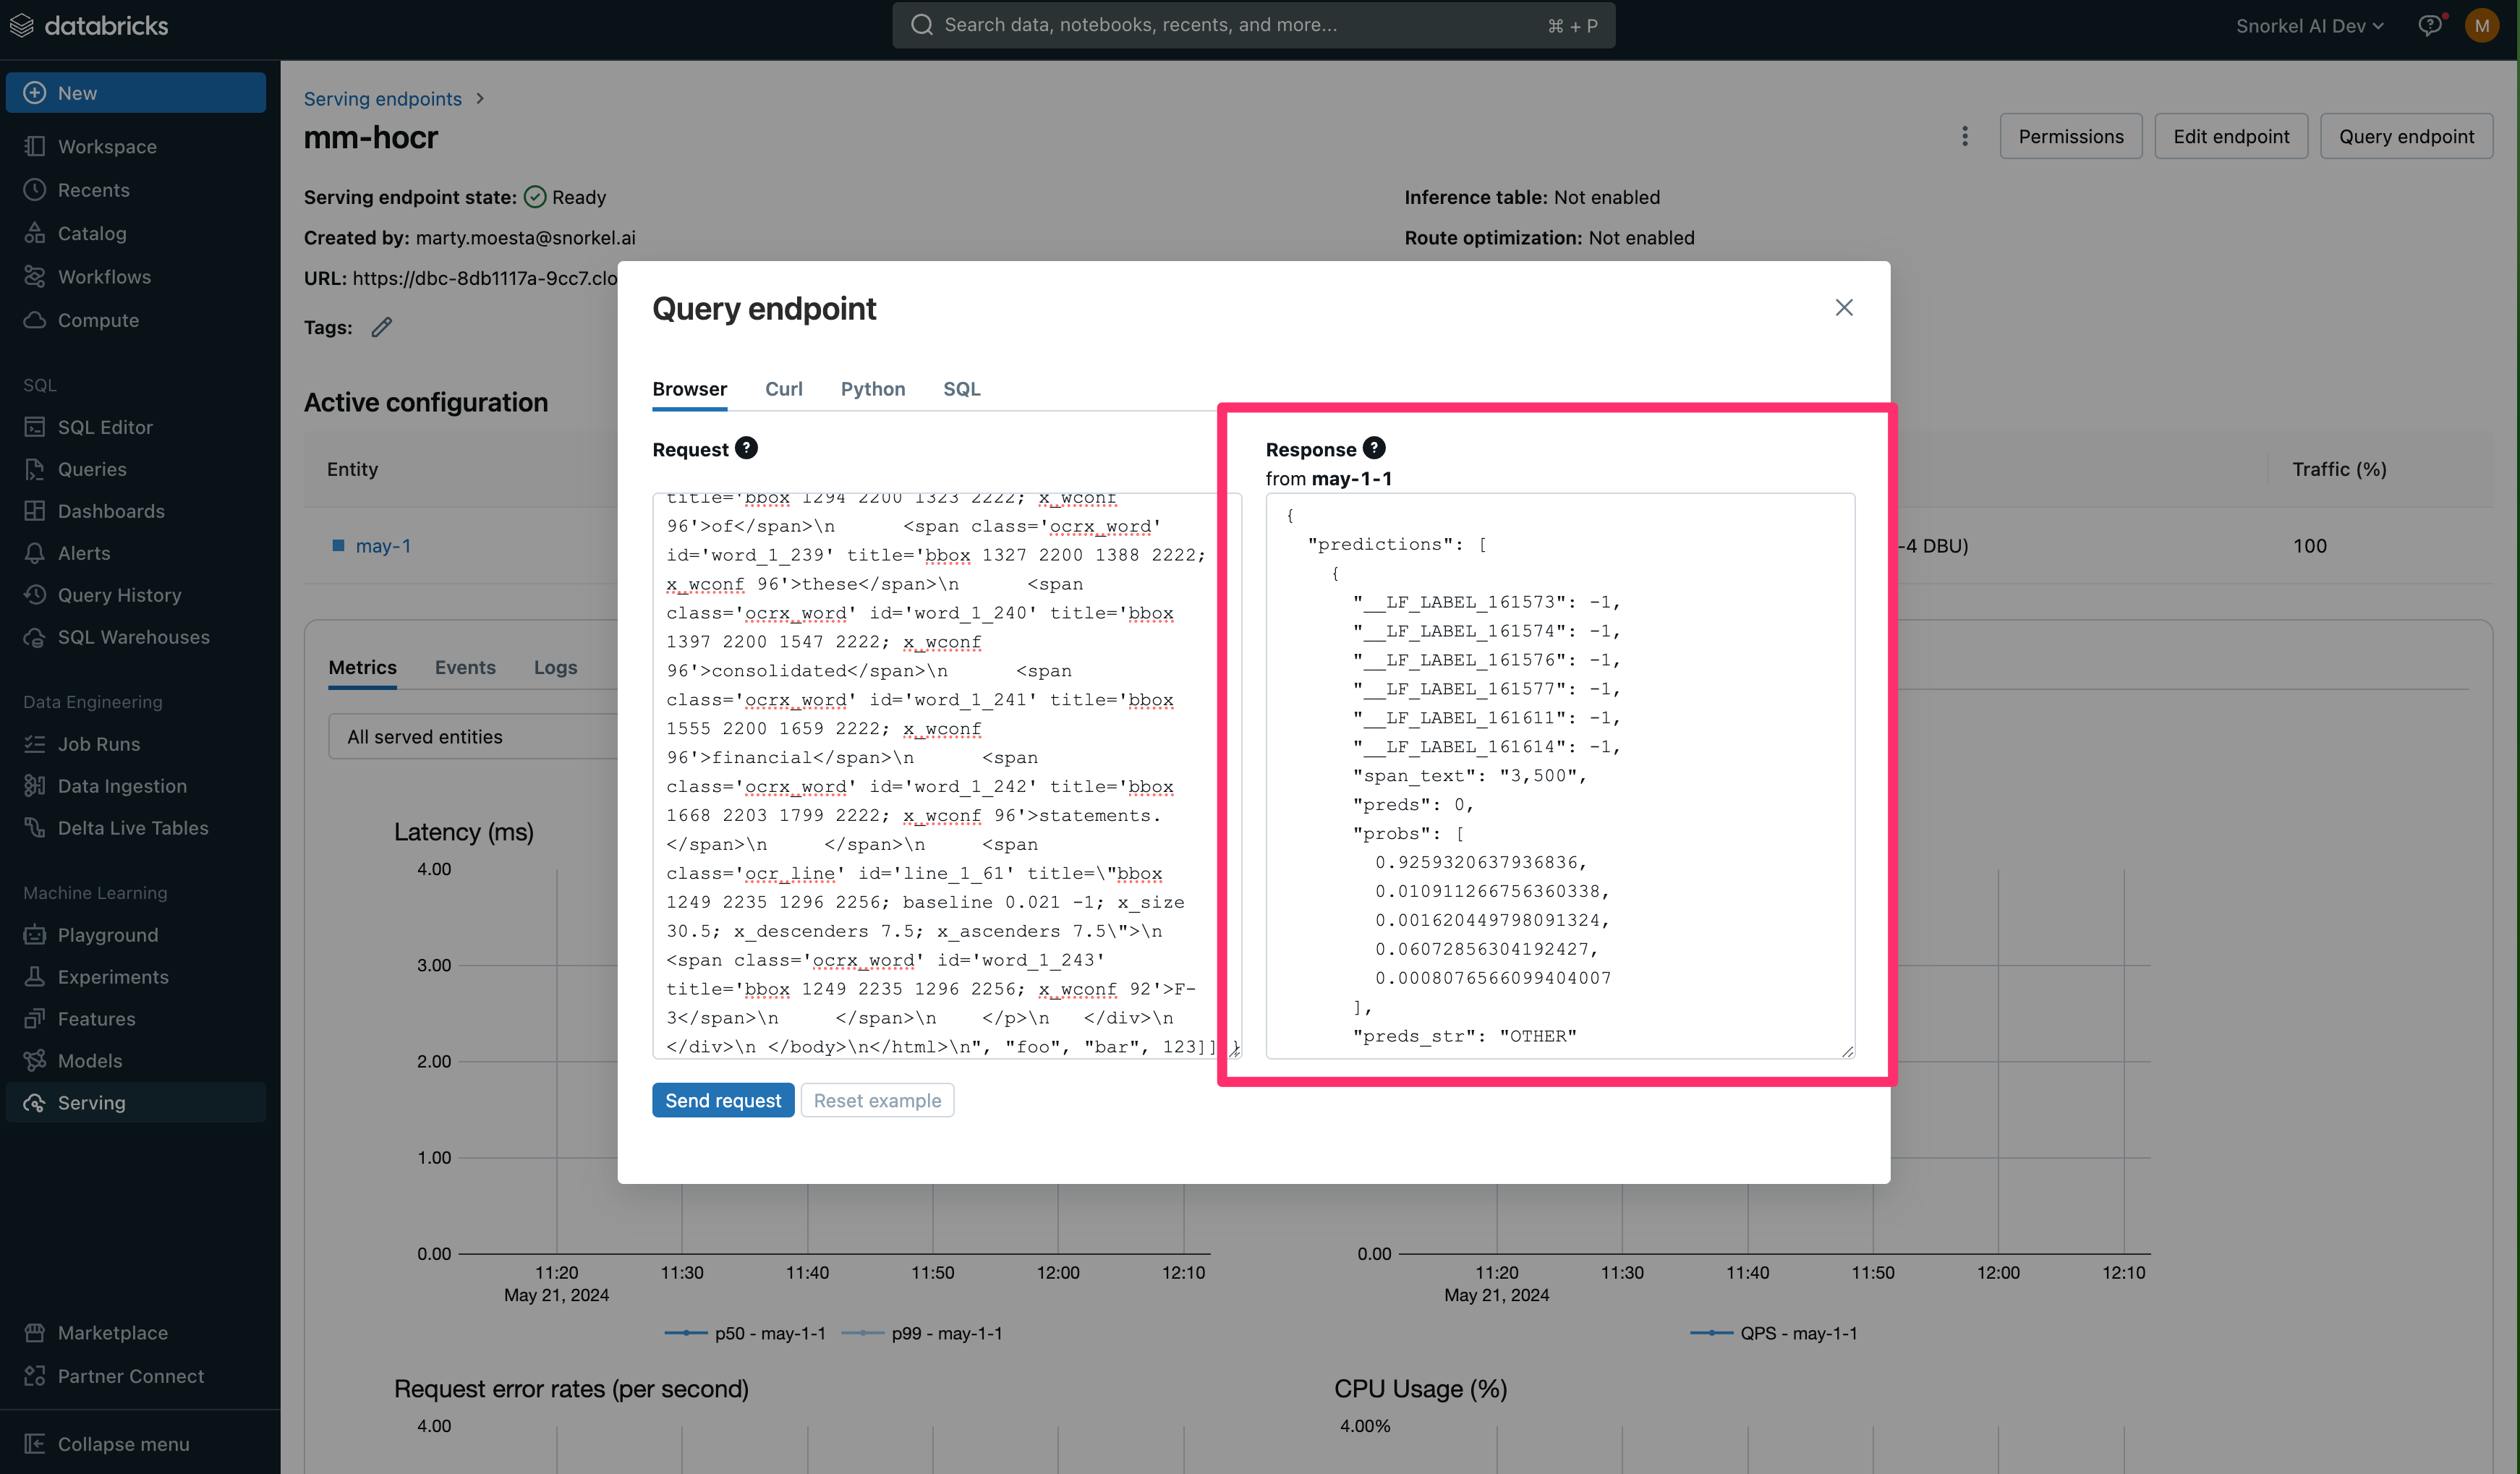Click the Reset example button
The image size is (2520, 1474).
[877, 1100]
